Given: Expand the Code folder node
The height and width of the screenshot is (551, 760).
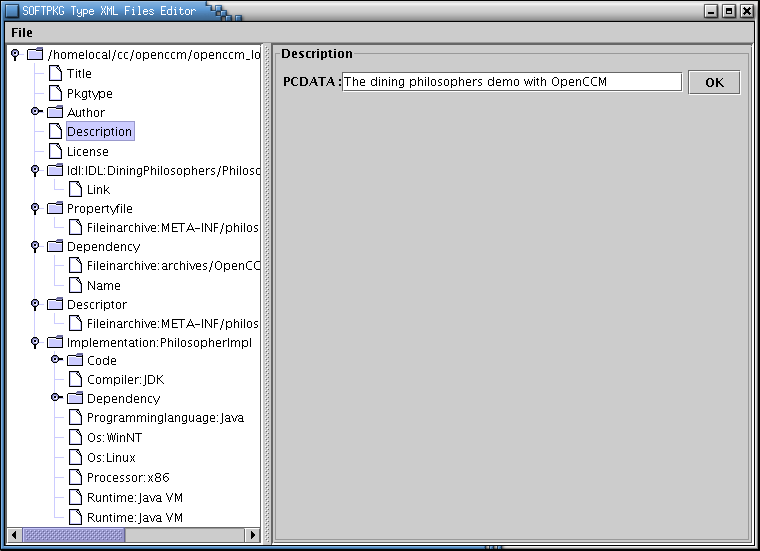Looking at the screenshot, I should coord(56,360).
